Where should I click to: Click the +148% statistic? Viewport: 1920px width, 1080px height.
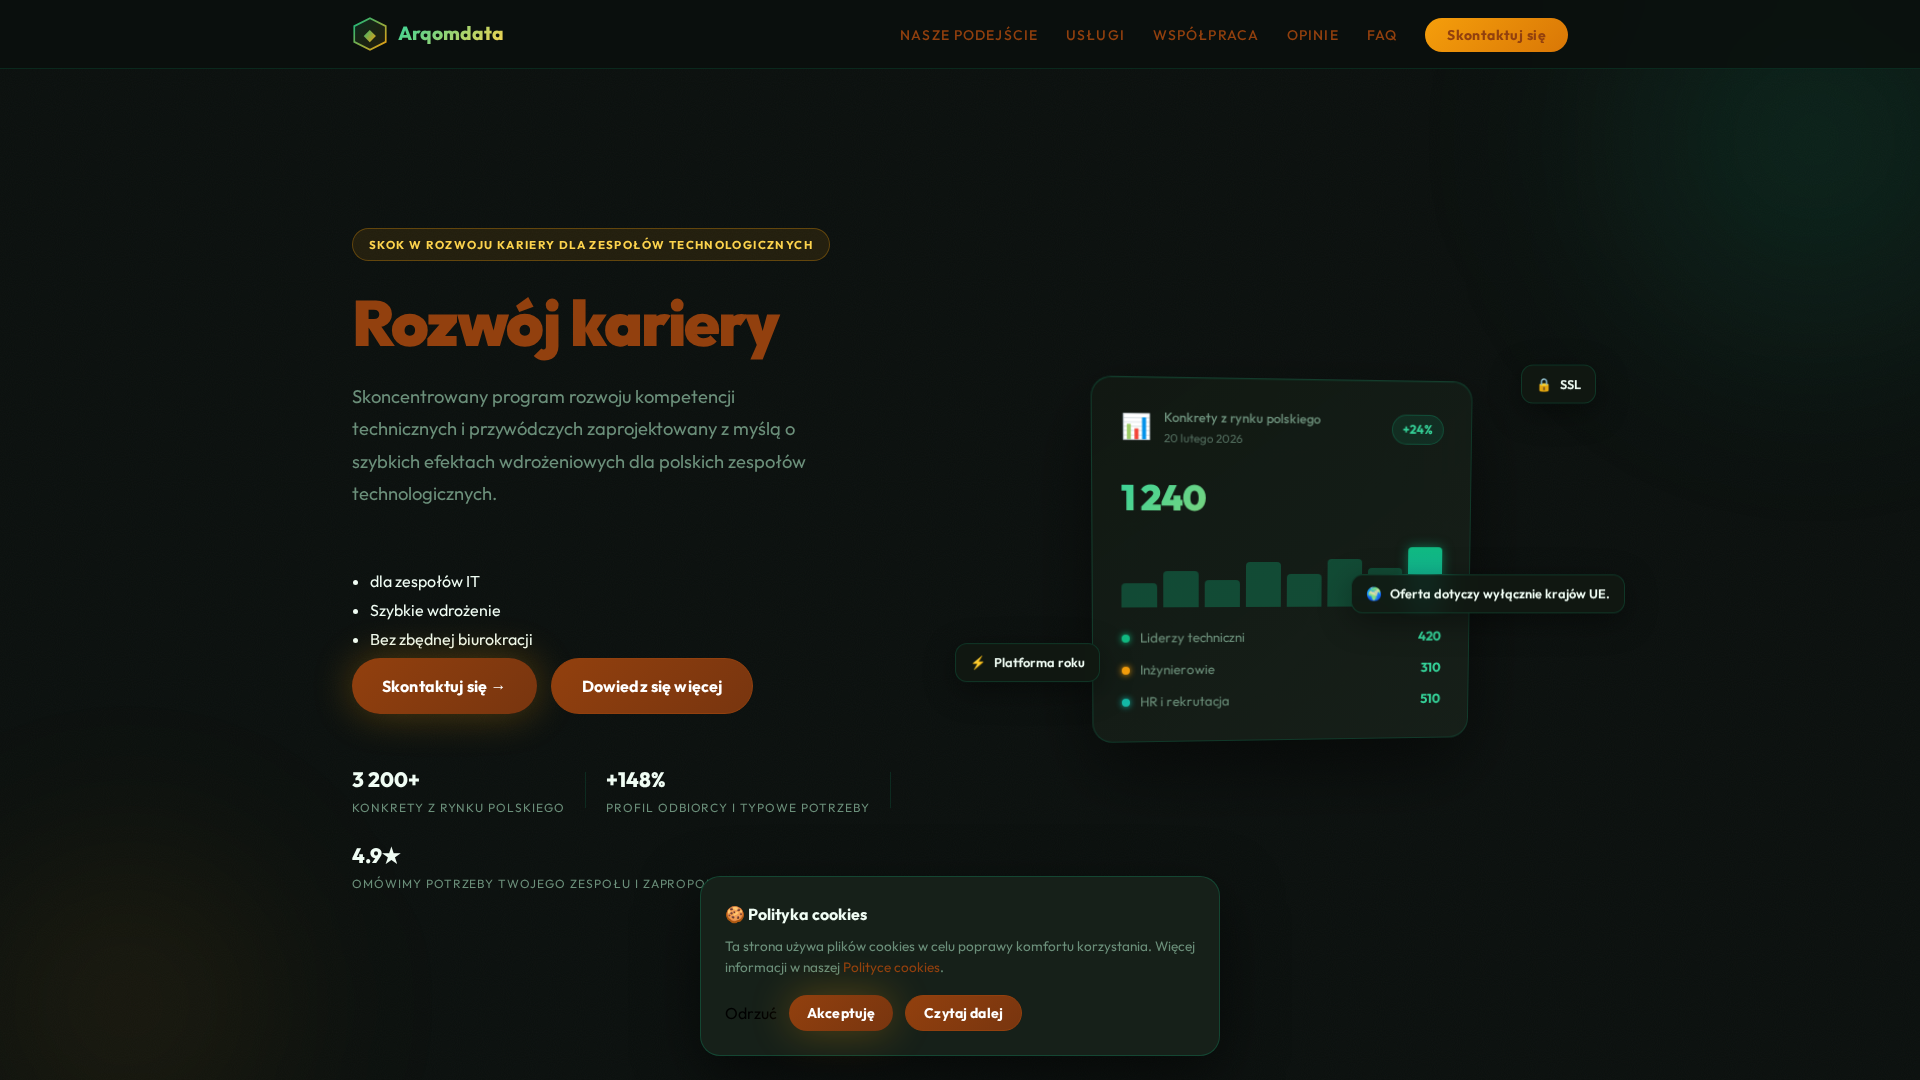[x=636, y=779]
